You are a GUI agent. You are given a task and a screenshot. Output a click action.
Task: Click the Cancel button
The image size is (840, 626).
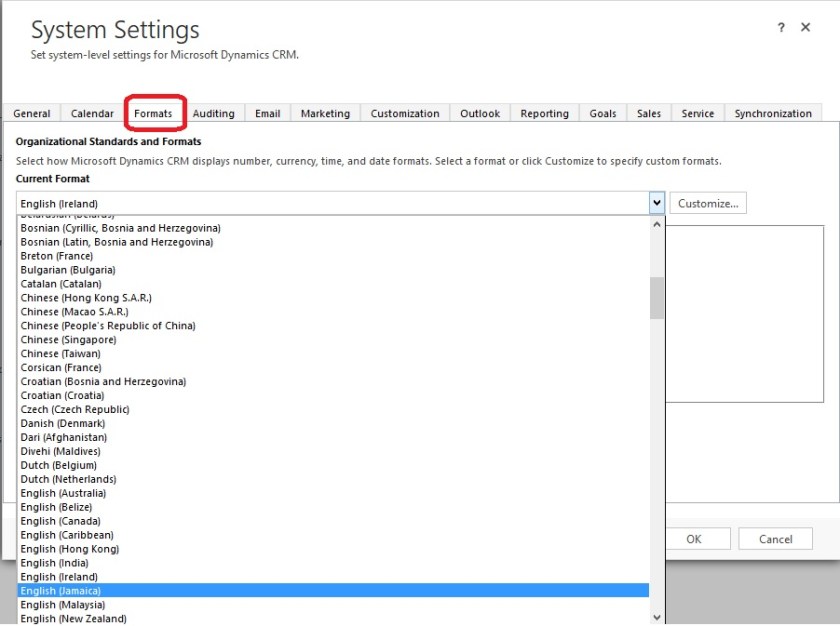pyautogui.click(x=775, y=539)
